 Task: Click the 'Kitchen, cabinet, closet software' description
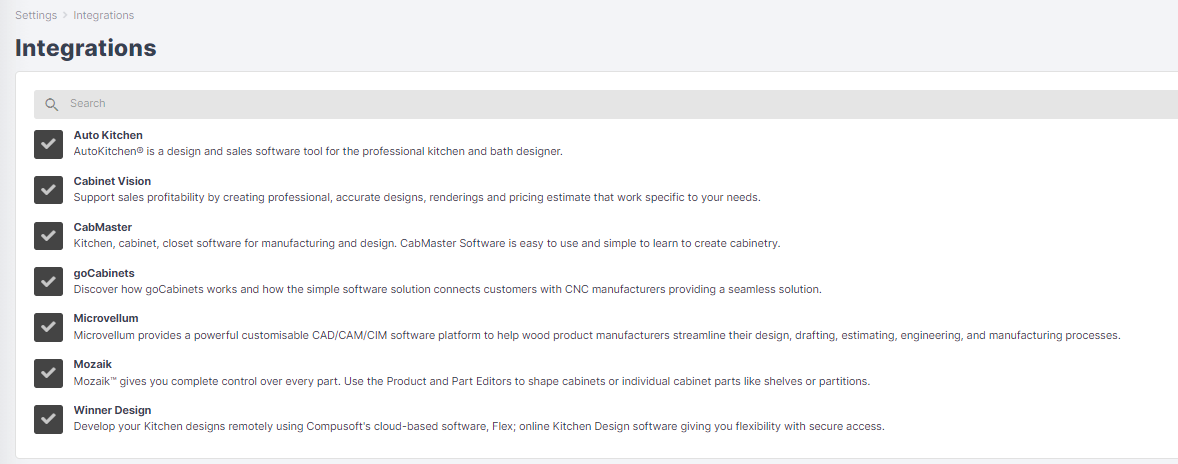click(427, 243)
